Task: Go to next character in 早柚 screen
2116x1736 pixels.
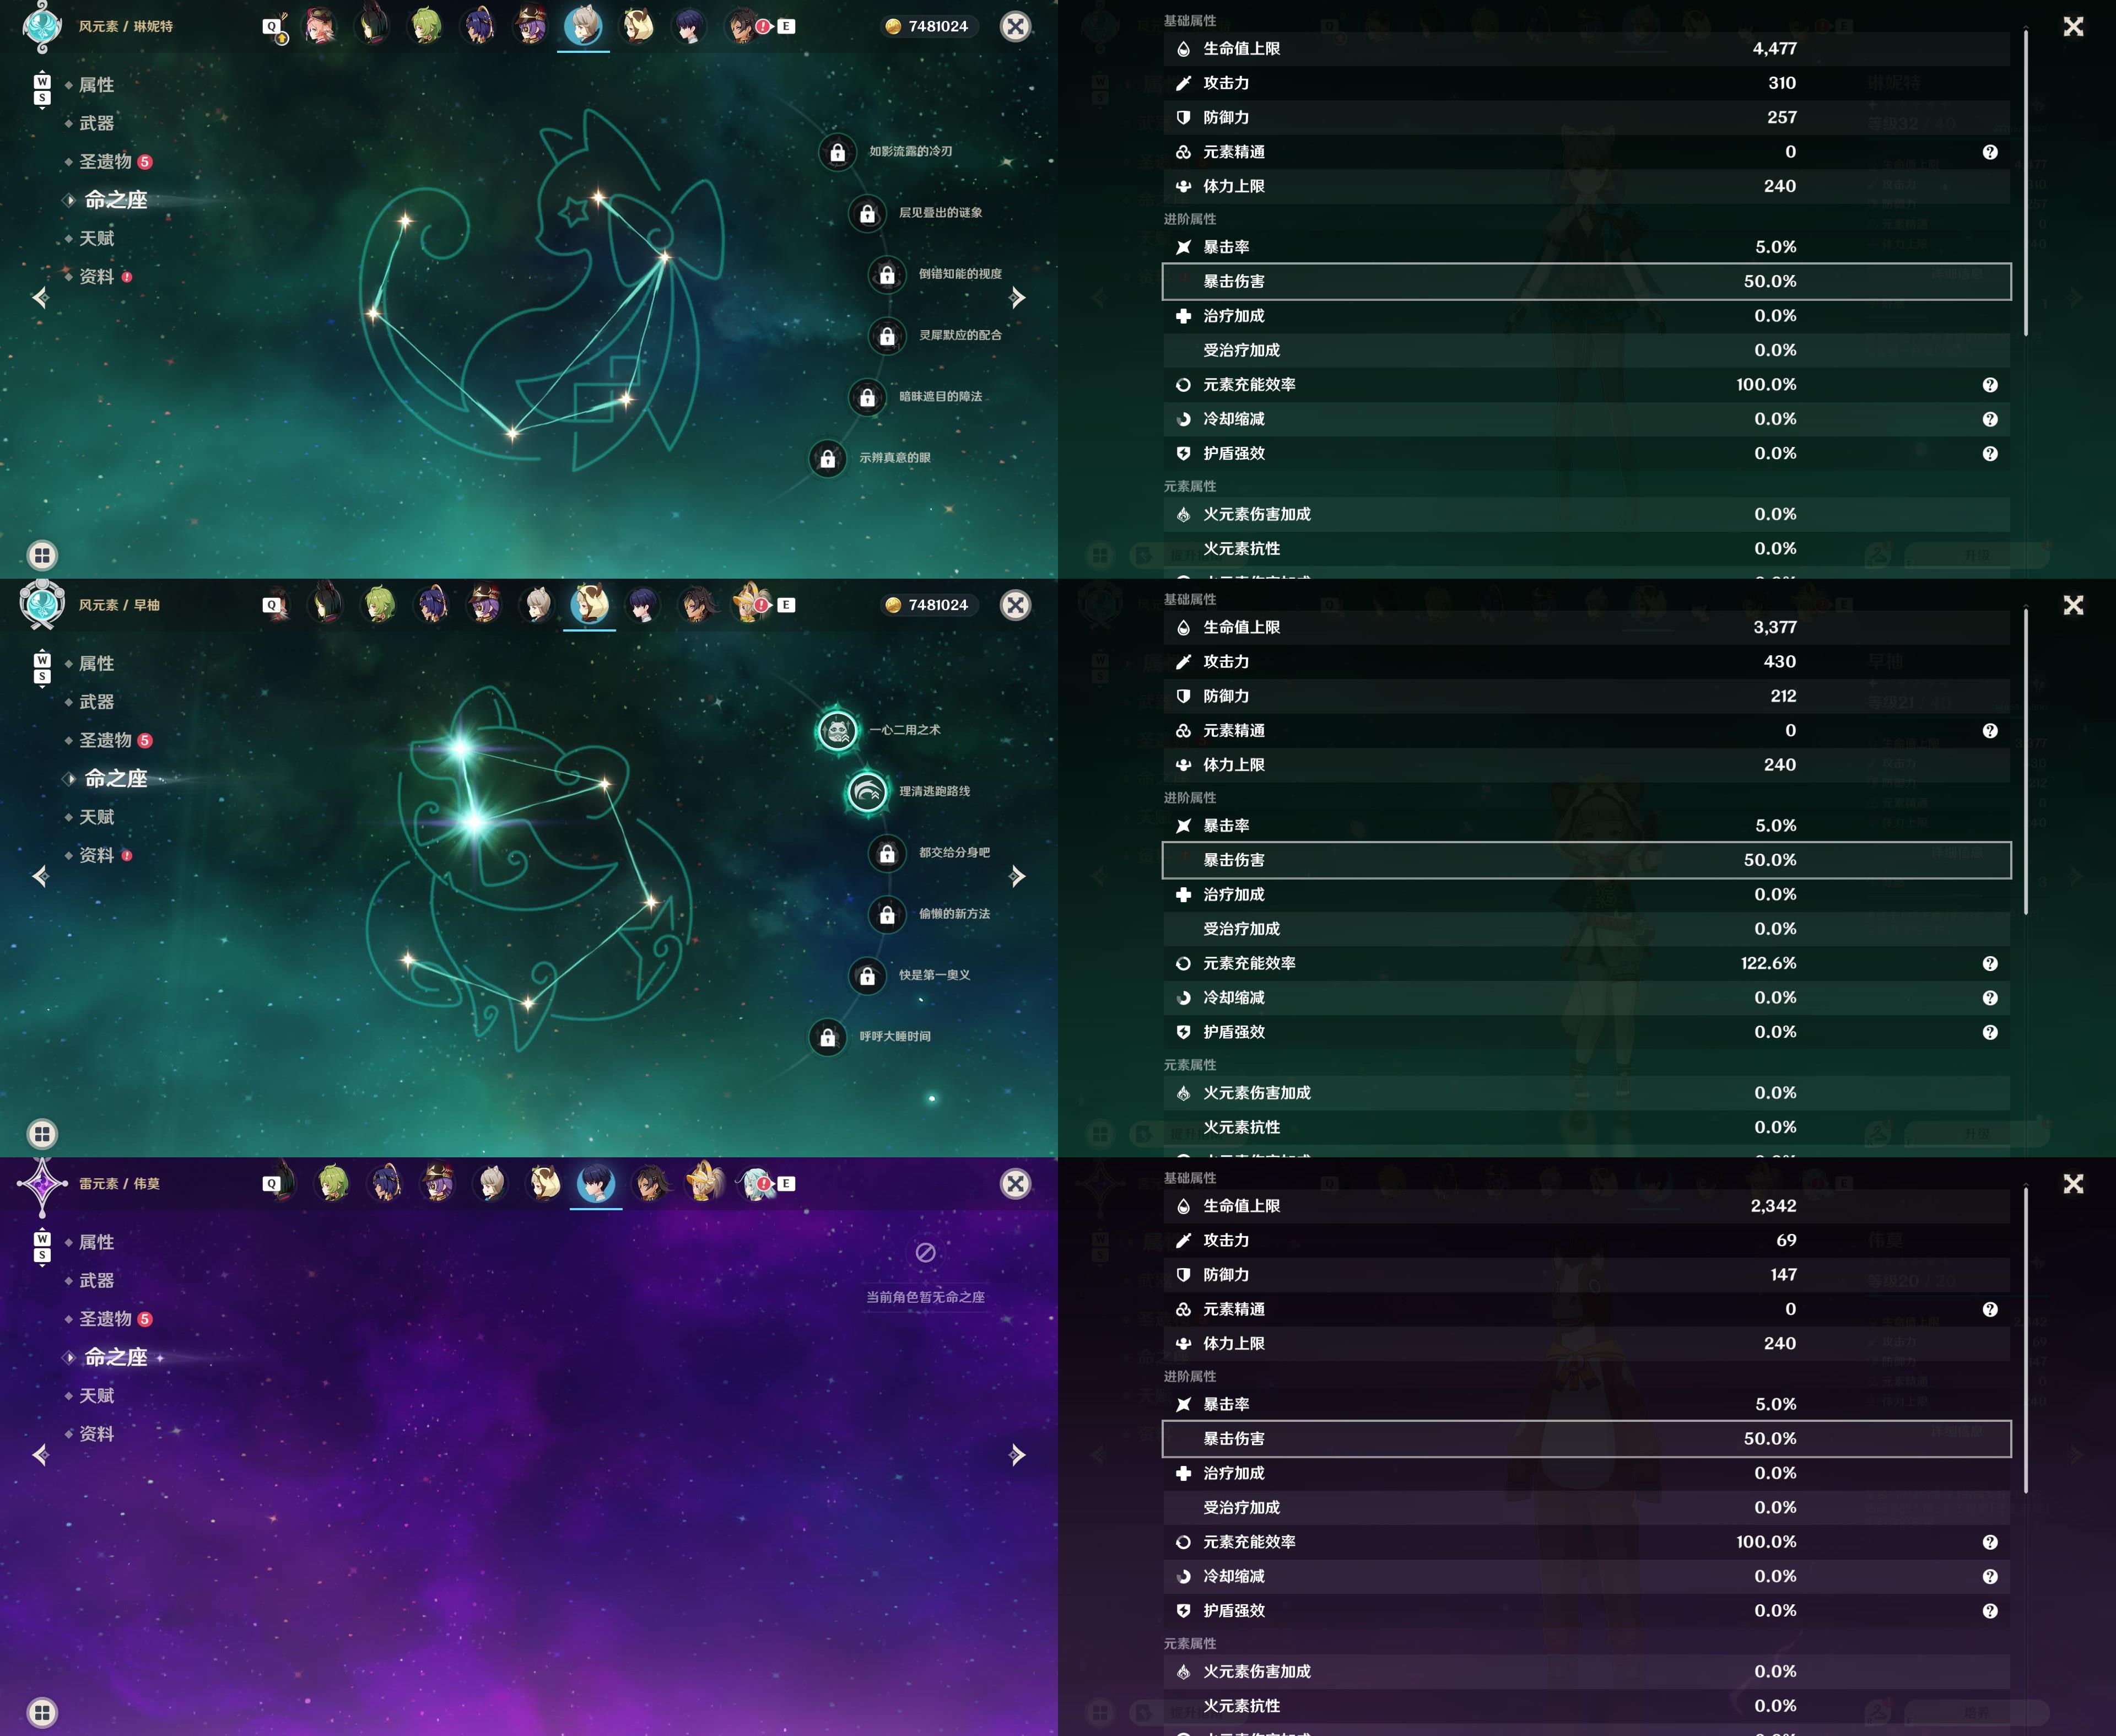Action: point(1017,876)
